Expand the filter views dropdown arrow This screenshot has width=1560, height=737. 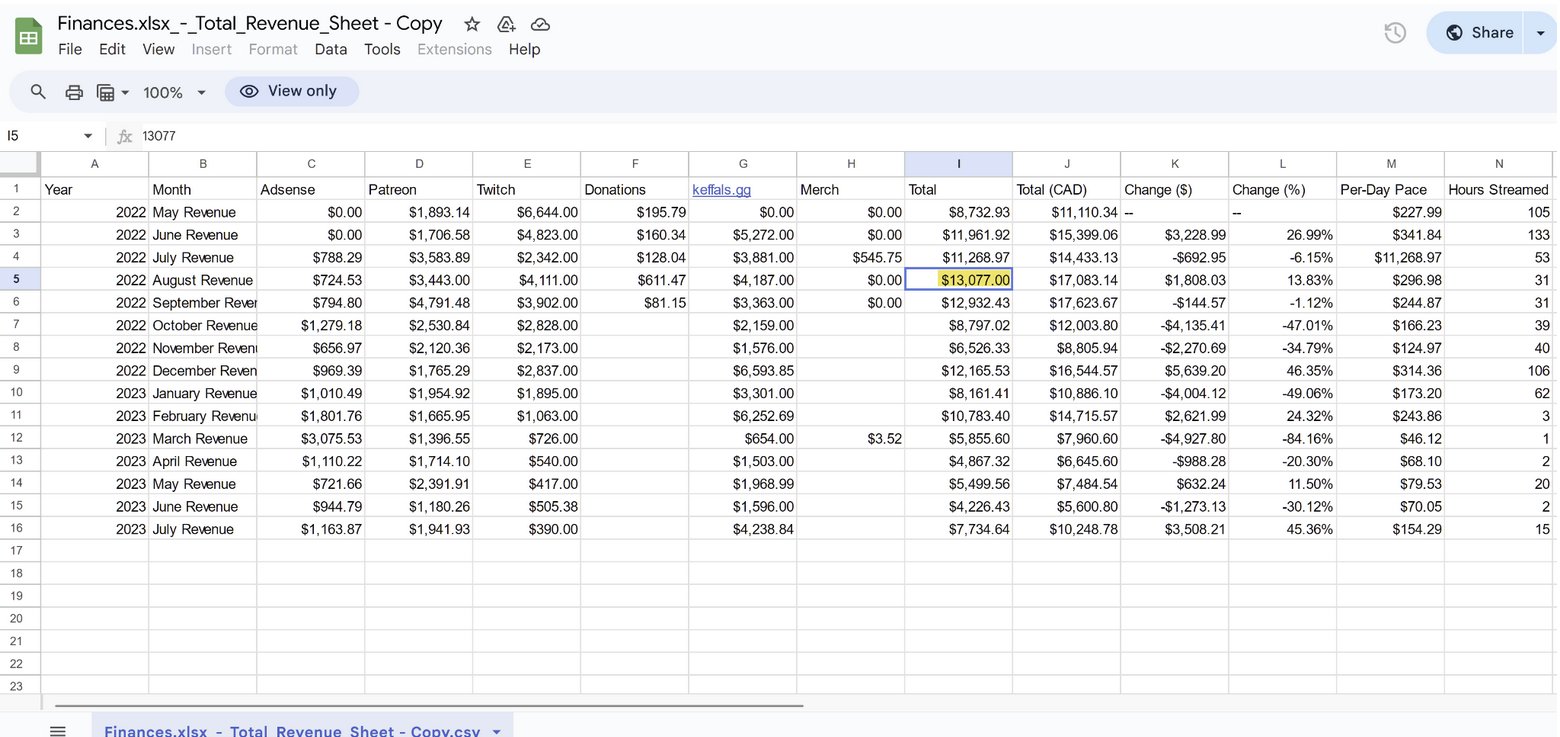pyautogui.click(x=125, y=92)
